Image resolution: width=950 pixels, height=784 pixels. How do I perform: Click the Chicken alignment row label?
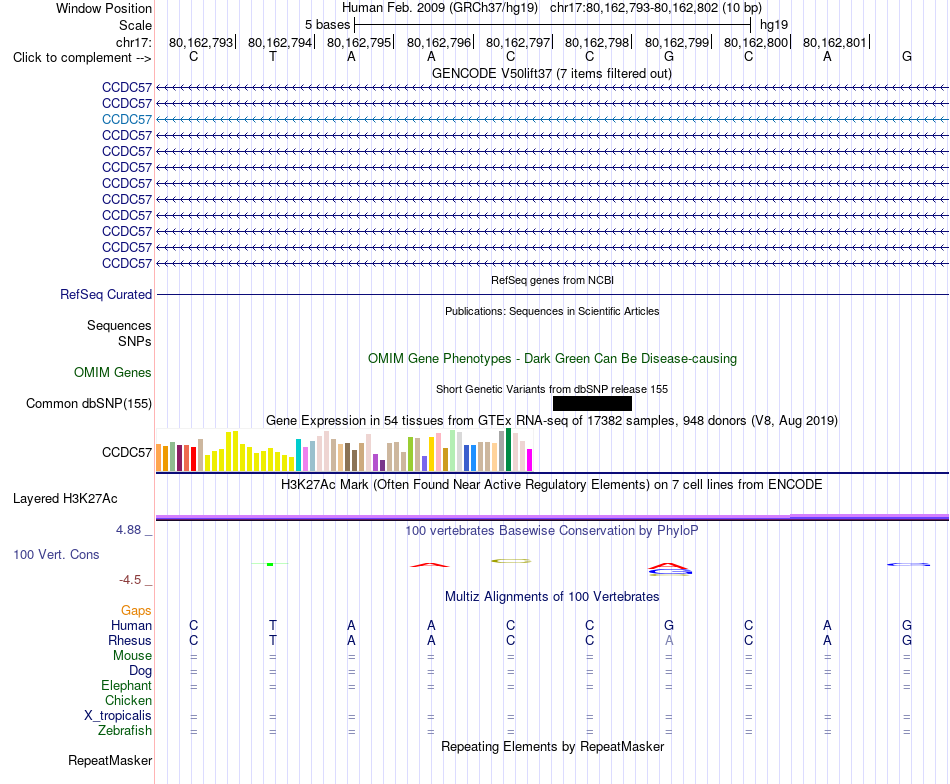tap(128, 700)
